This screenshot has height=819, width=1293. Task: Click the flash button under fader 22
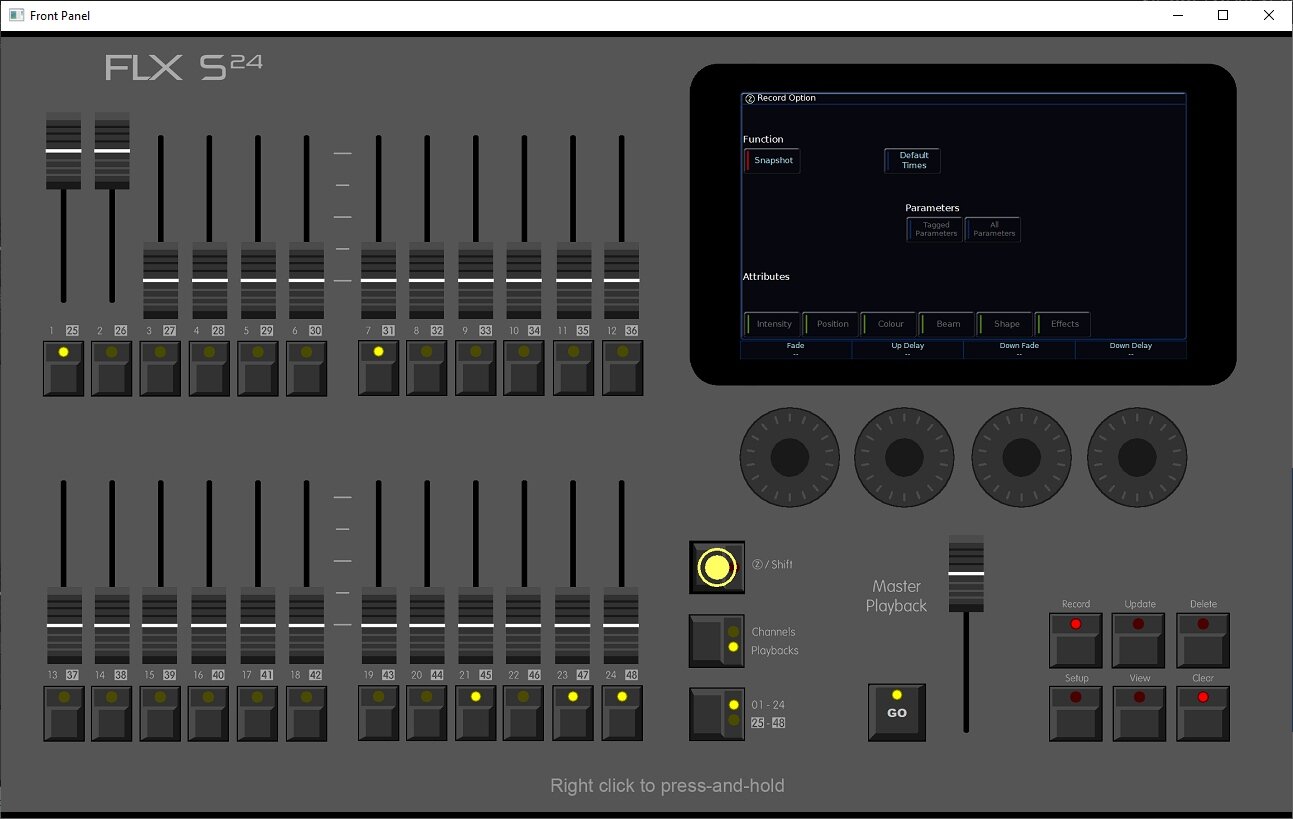(524, 713)
